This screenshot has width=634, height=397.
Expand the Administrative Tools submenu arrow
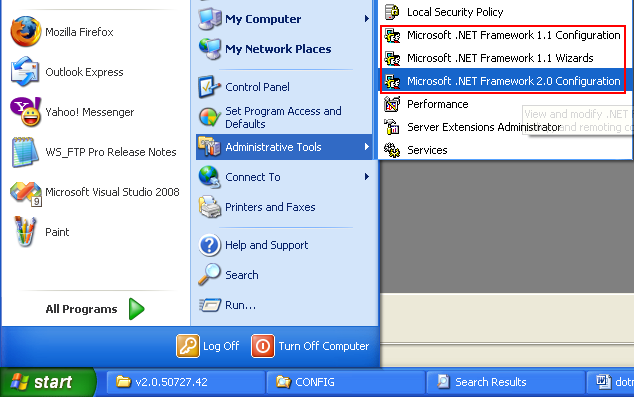click(367, 147)
